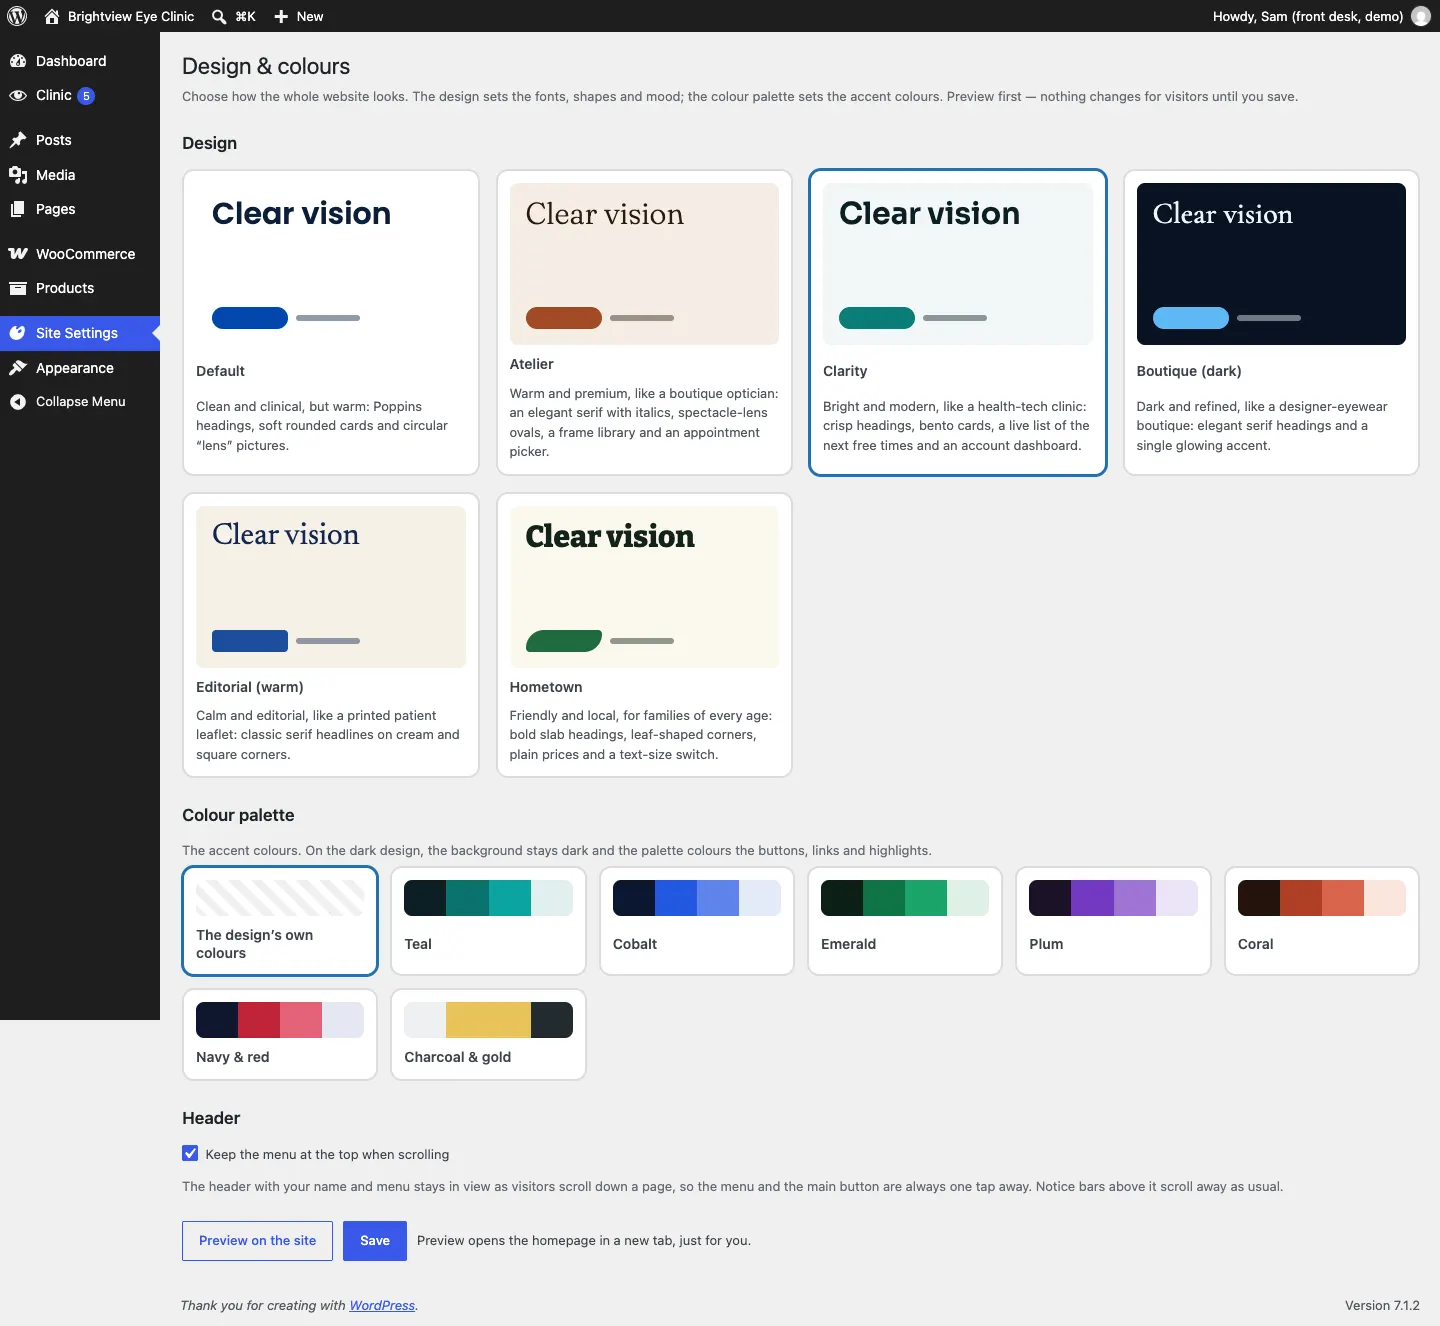
Task: Click the Media library icon
Action: click(18, 175)
